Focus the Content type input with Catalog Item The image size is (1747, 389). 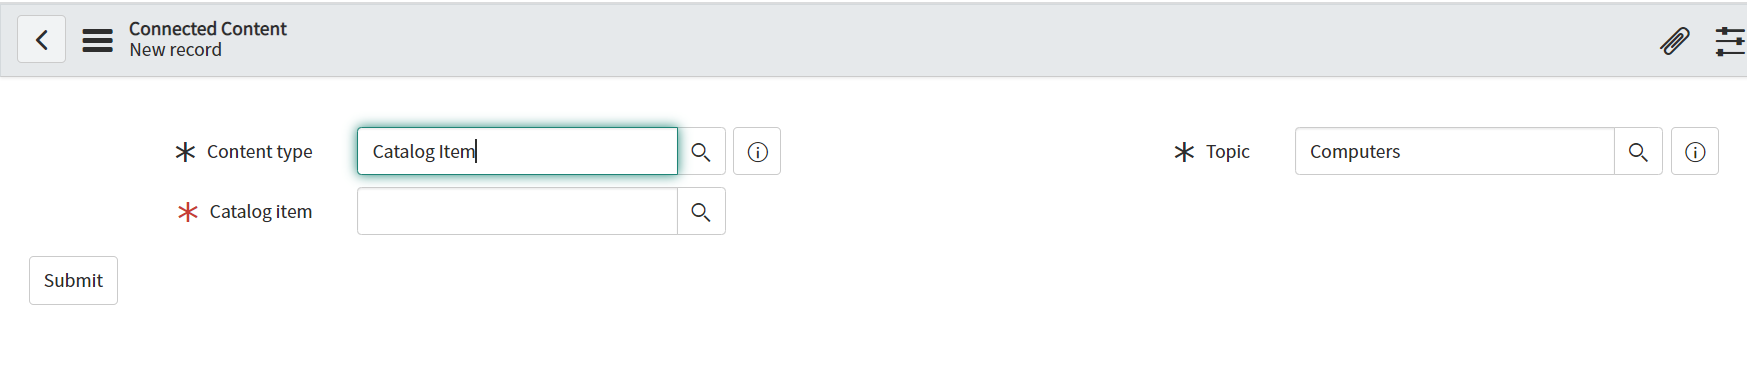[517, 151]
